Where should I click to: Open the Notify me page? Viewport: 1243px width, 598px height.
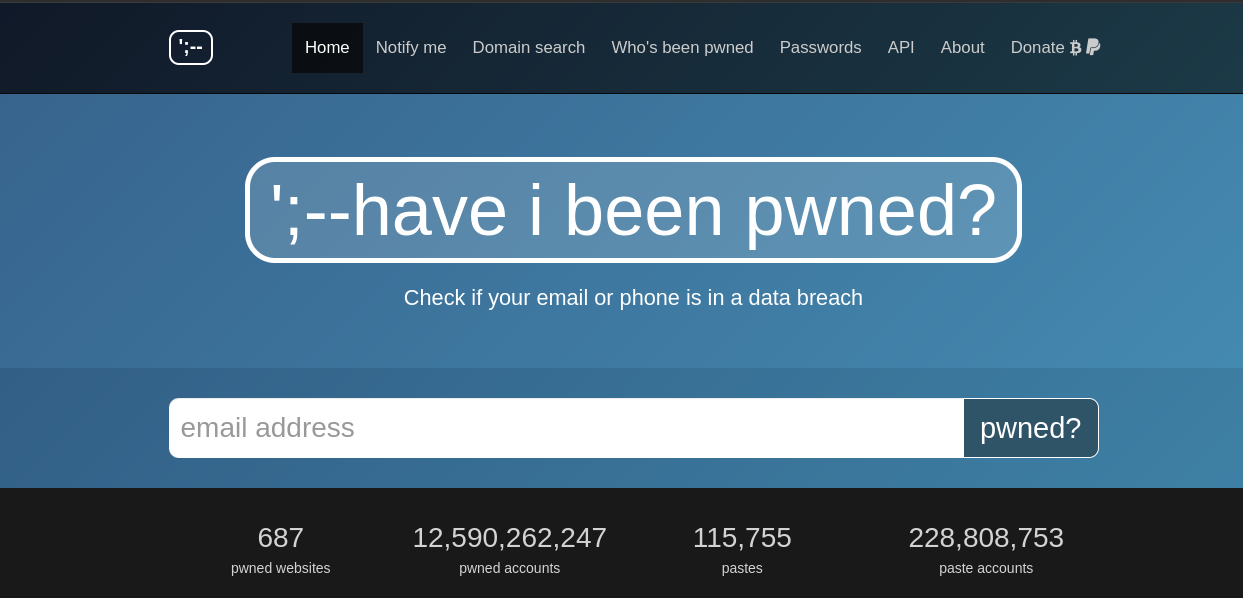coord(411,48)
